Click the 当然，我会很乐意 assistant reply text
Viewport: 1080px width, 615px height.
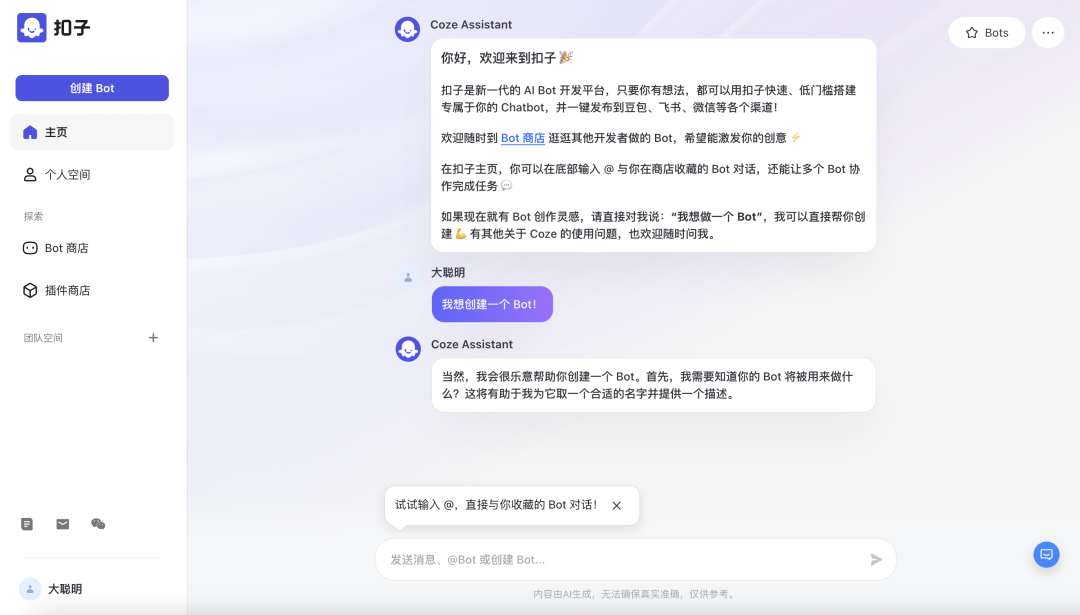click(x=647, y=385)
